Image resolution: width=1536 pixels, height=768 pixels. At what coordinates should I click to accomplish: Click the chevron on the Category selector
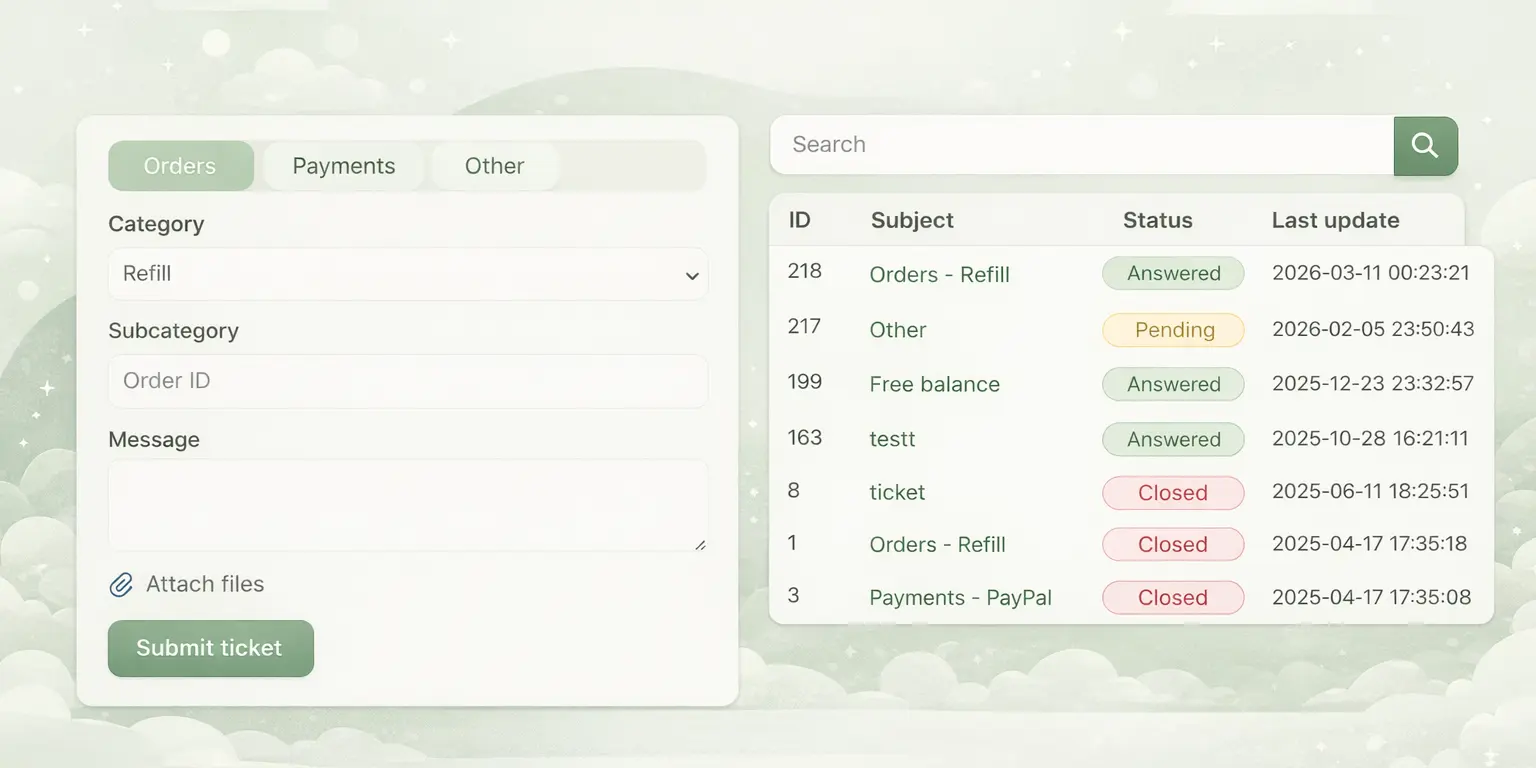click(x=691, y=274)
